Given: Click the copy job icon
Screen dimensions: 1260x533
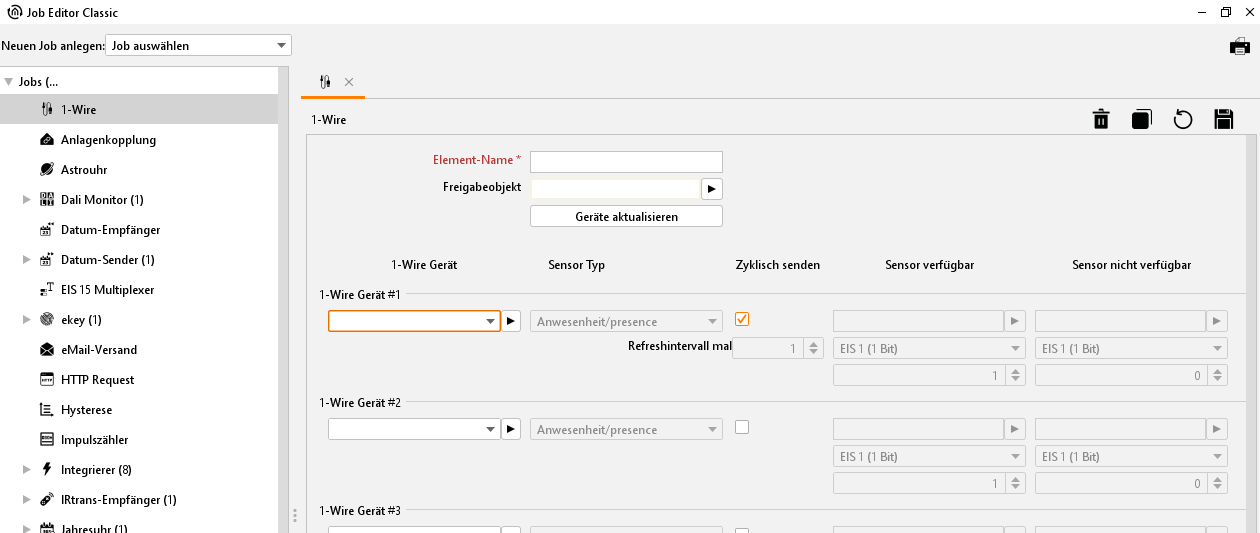Looking at the screenshot, I should click(x=1142, y=120).
